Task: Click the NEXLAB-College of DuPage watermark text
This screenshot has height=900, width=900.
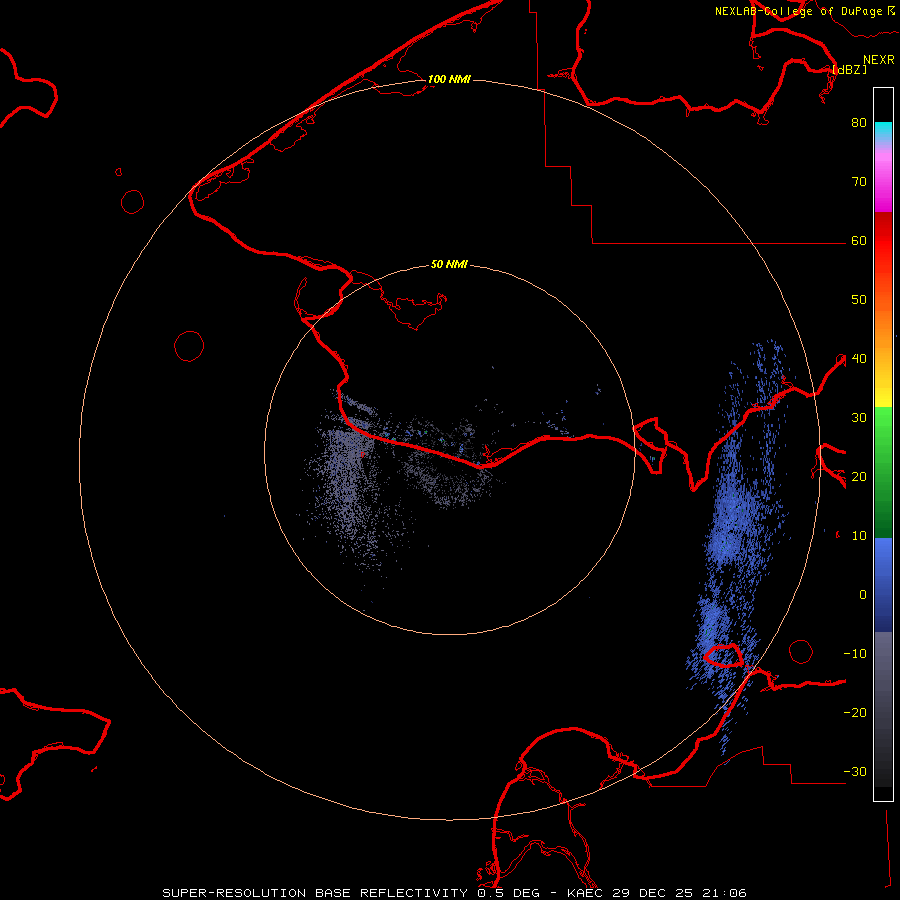Action: point(798,11)
